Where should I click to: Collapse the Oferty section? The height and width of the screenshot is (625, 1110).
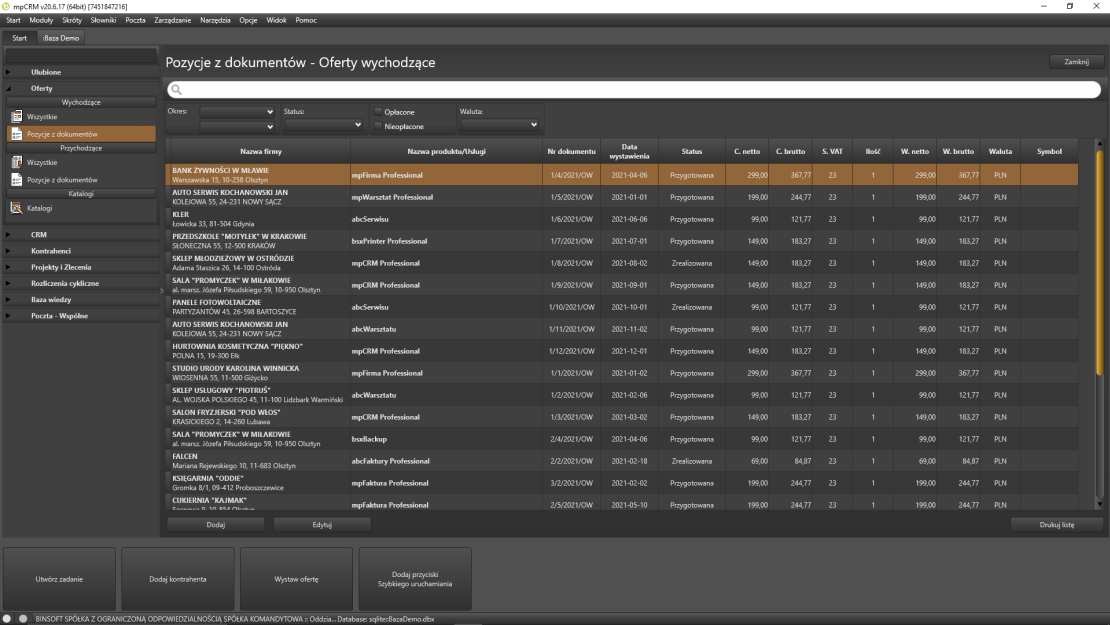click(81, 88)
